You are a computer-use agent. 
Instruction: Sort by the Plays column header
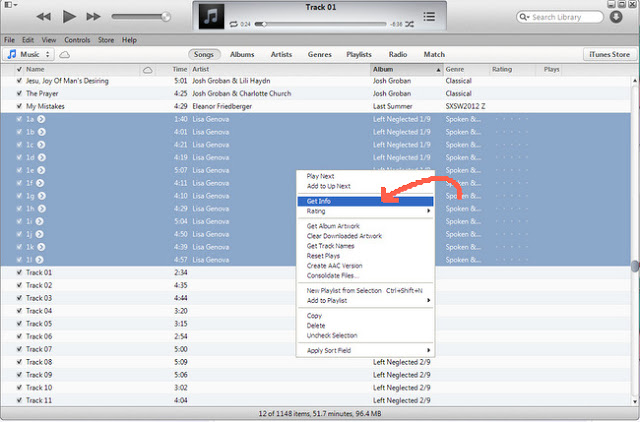pyautogui.click(x=551, y=69)
